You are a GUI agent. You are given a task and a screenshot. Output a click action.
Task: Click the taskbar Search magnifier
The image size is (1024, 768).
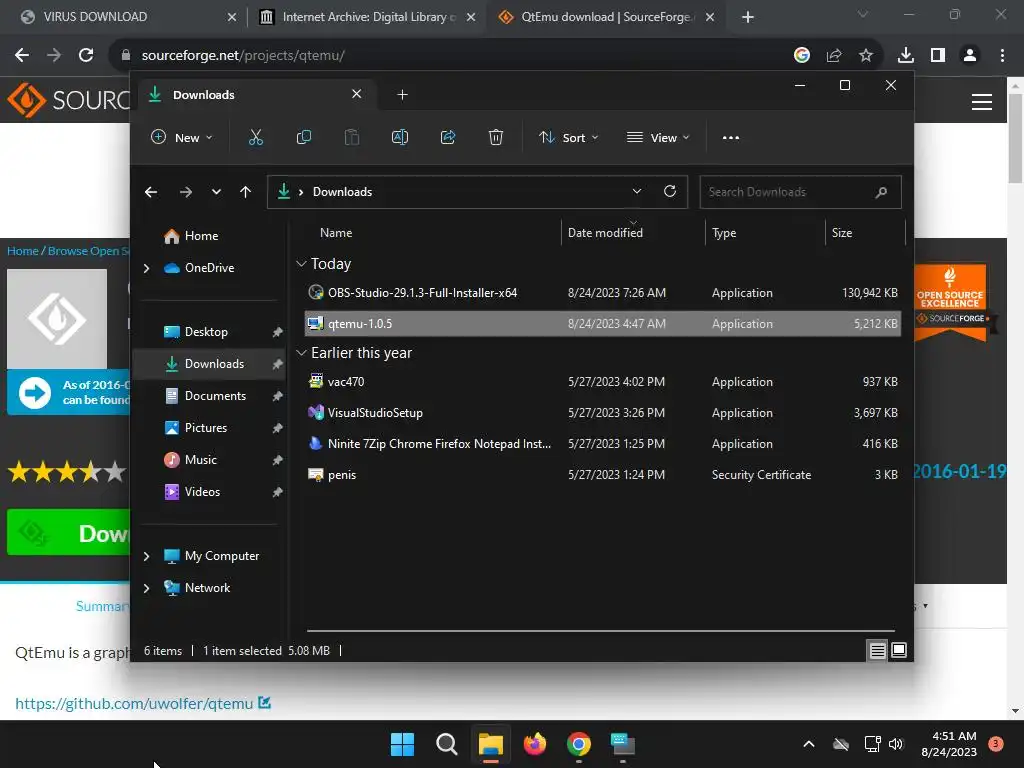[x=447, y=744]
